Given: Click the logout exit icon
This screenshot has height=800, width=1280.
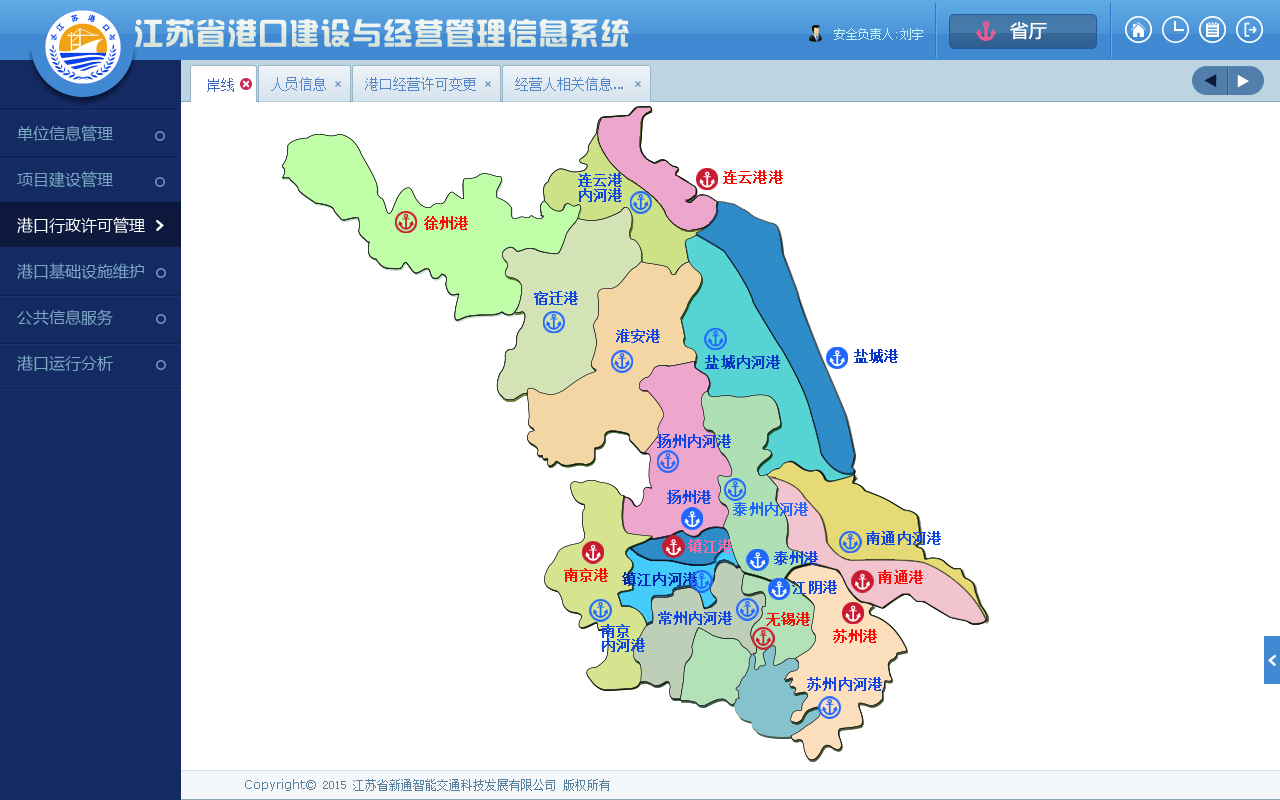Looking at the screenshot, I should point(1249,30).
